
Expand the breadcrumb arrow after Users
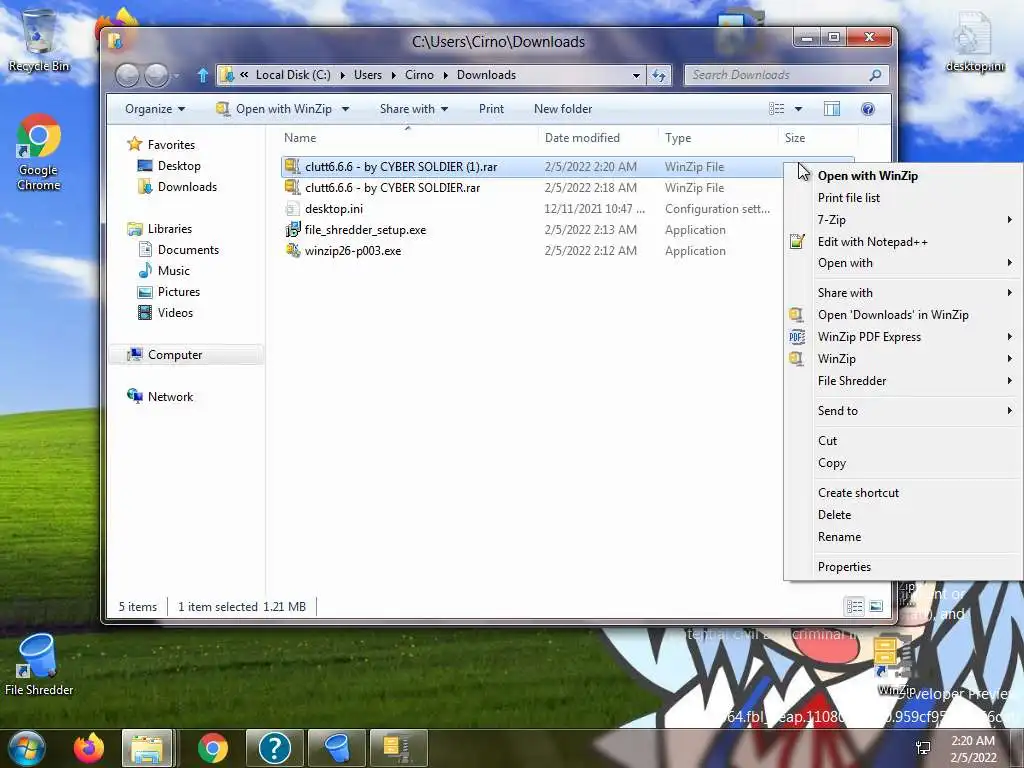(x=393, y=75)
